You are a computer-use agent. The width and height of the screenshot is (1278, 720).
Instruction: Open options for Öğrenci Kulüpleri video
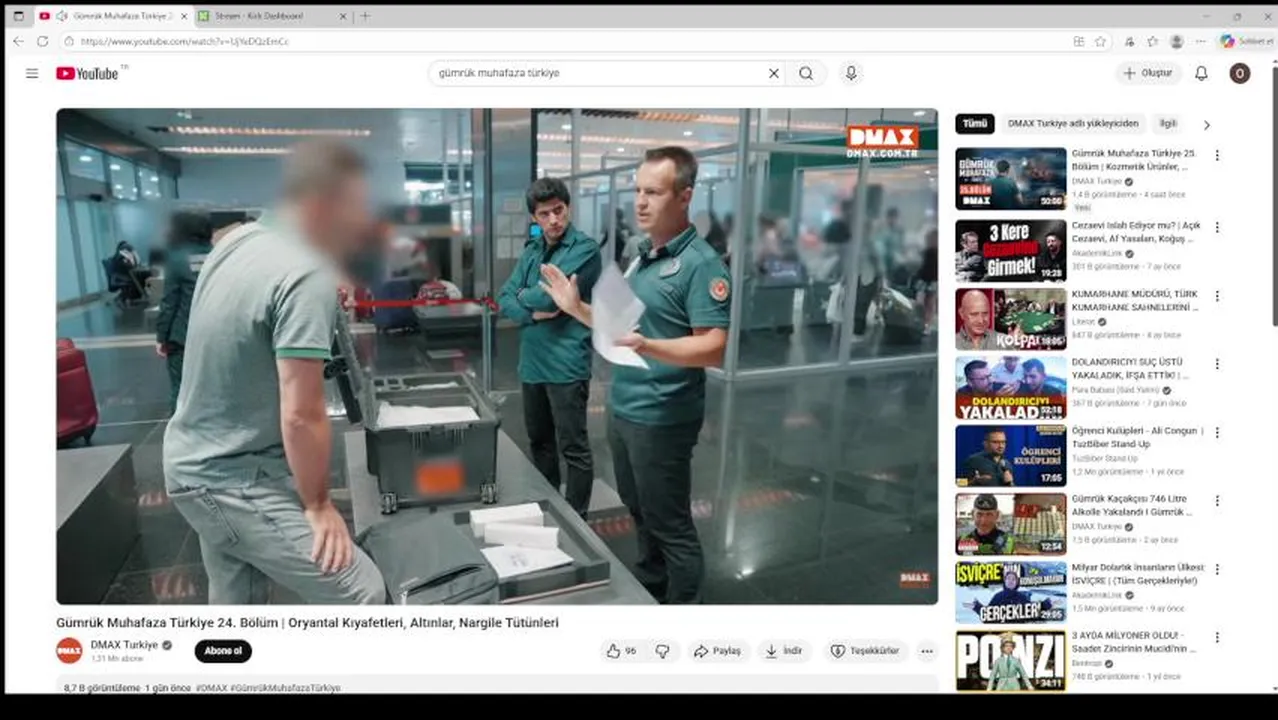tap(1217, 432)
